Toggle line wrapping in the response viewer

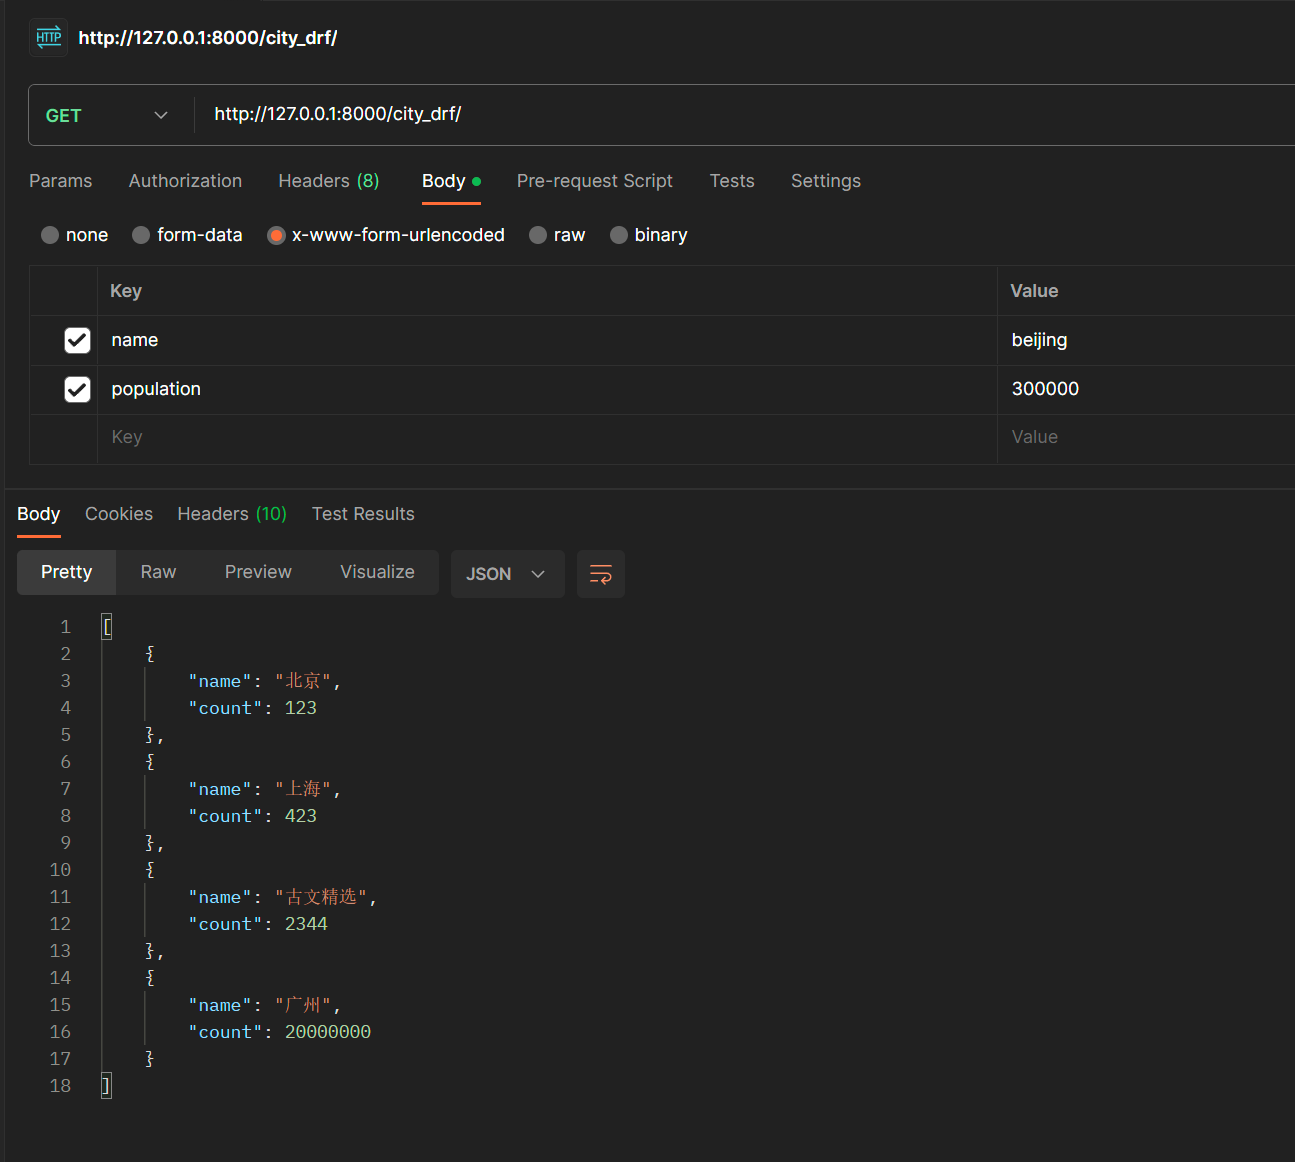(600, 573)
